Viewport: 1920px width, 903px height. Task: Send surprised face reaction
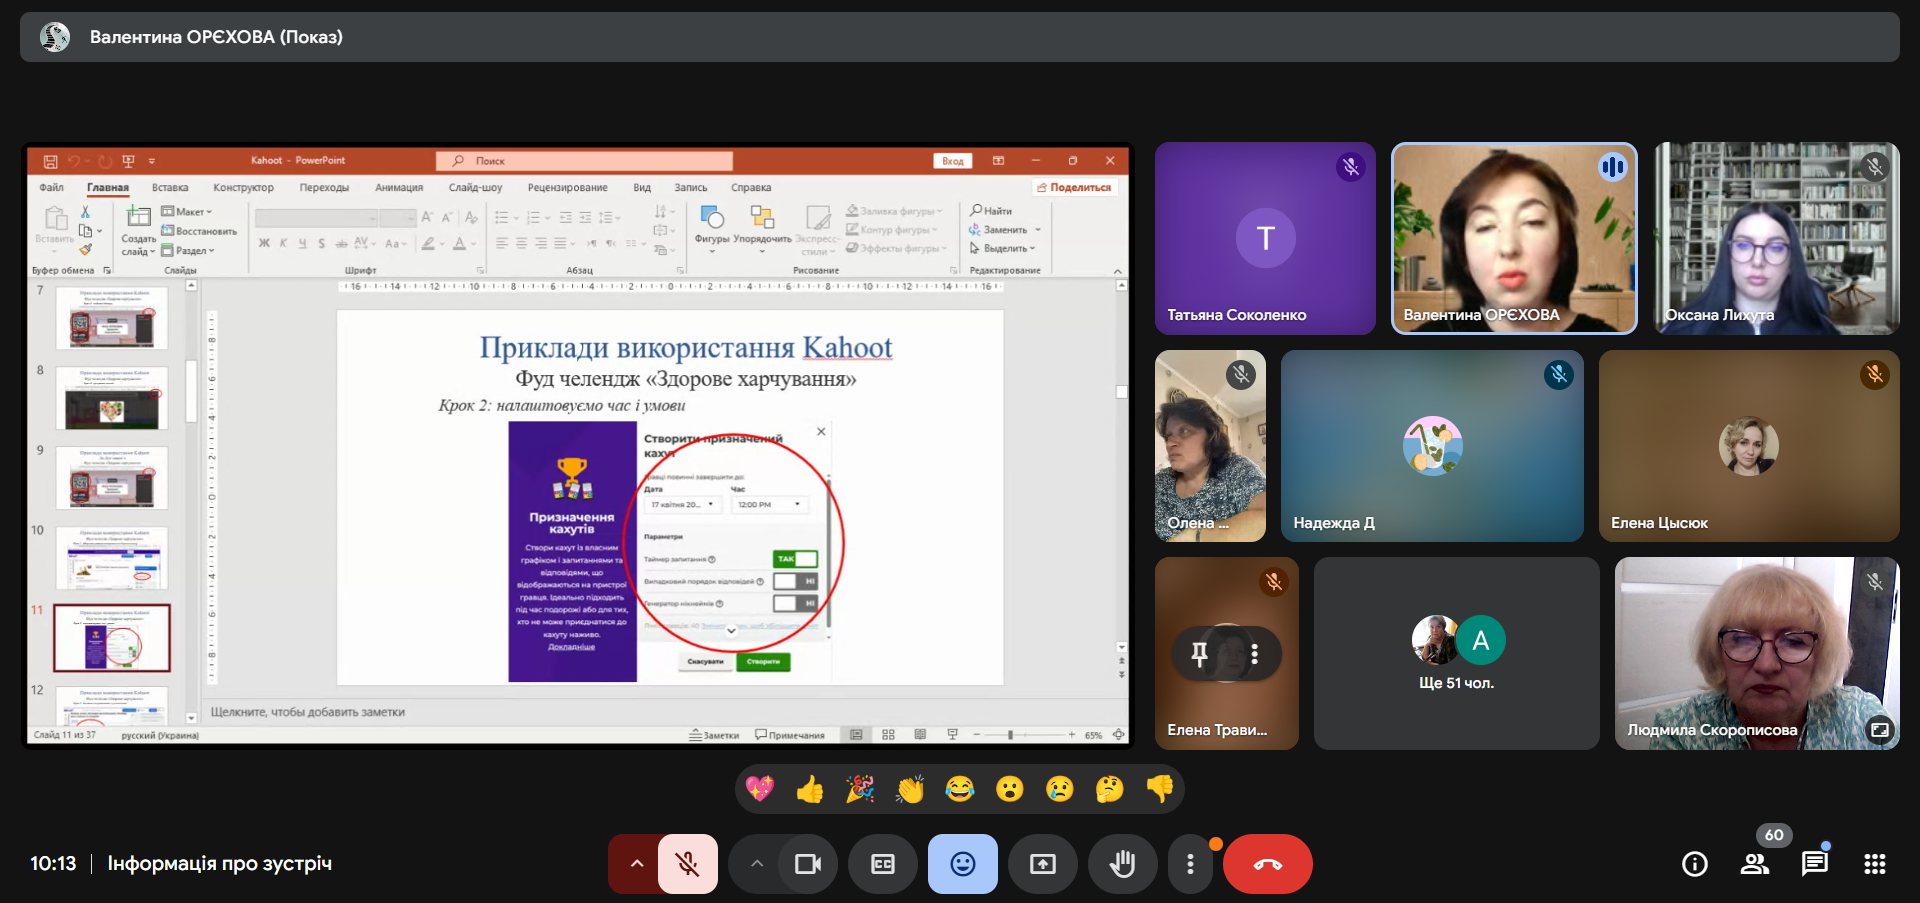point(1010,789)
